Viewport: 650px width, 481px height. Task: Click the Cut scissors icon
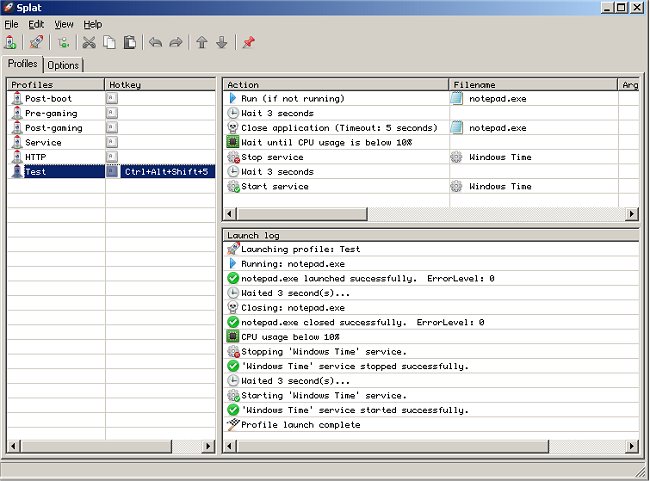pyautogui.click(x=89, y=42)
